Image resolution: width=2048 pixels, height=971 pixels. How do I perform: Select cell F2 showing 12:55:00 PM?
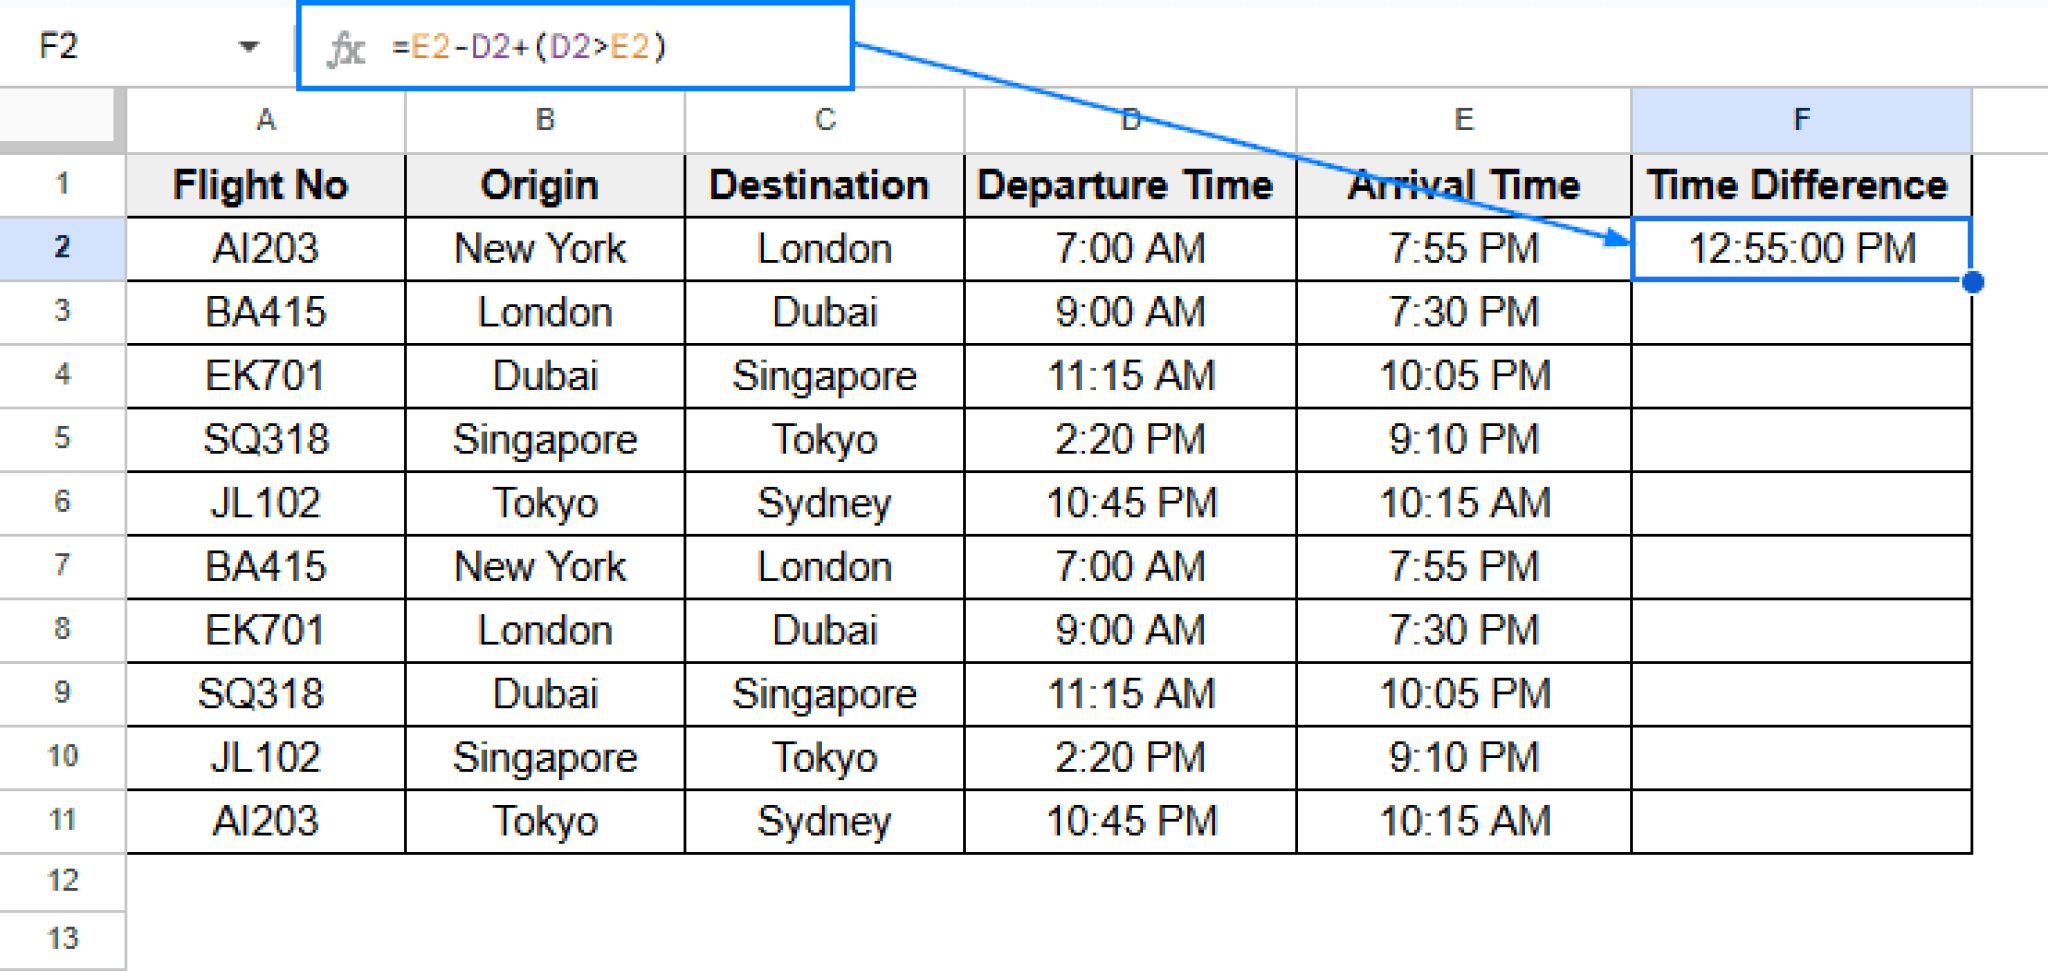coord(1800,249)
